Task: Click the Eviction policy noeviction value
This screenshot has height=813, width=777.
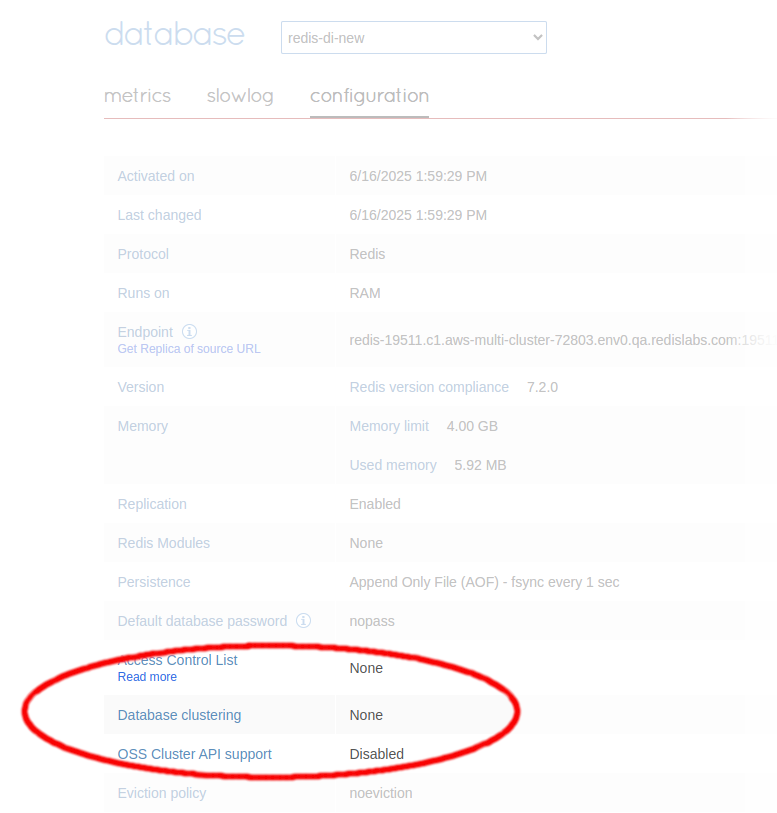Action: [x=380, y=793]
